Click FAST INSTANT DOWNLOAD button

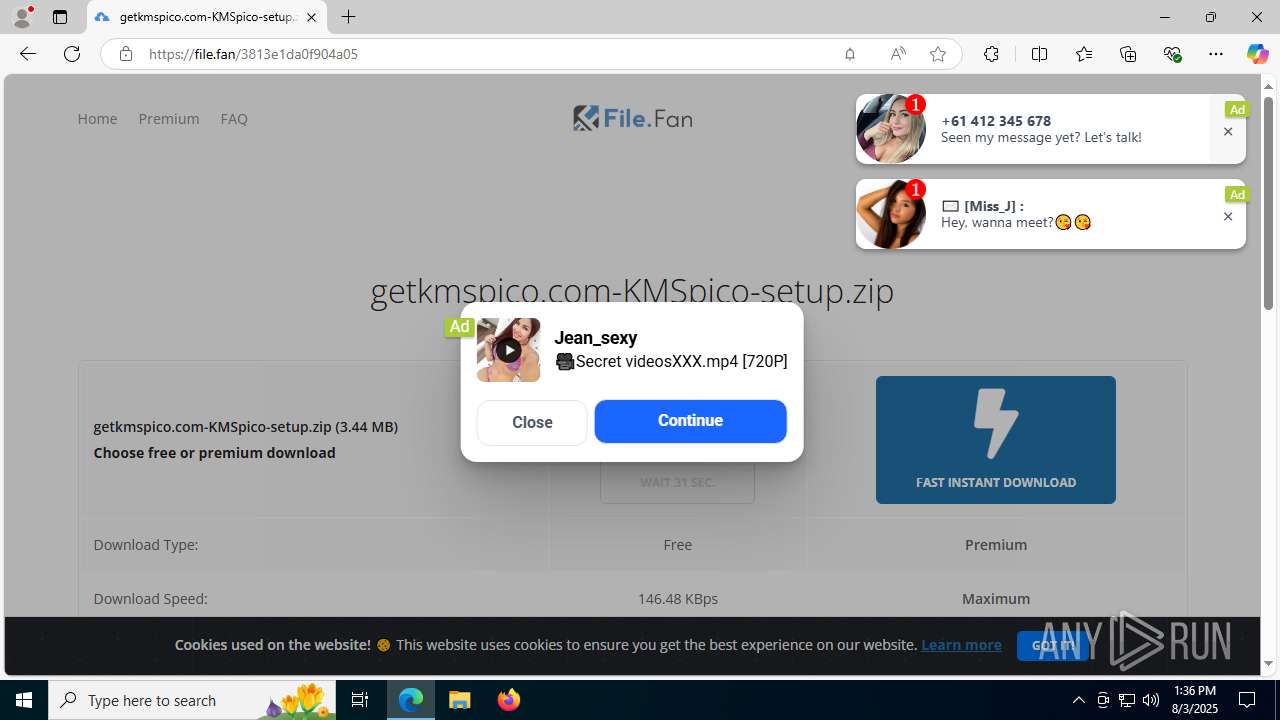point(996,440)
